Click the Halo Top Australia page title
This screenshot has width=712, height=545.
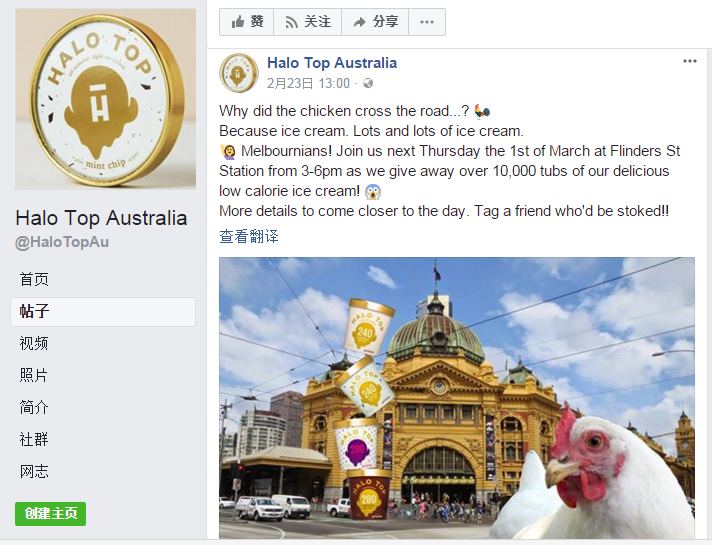101,218
